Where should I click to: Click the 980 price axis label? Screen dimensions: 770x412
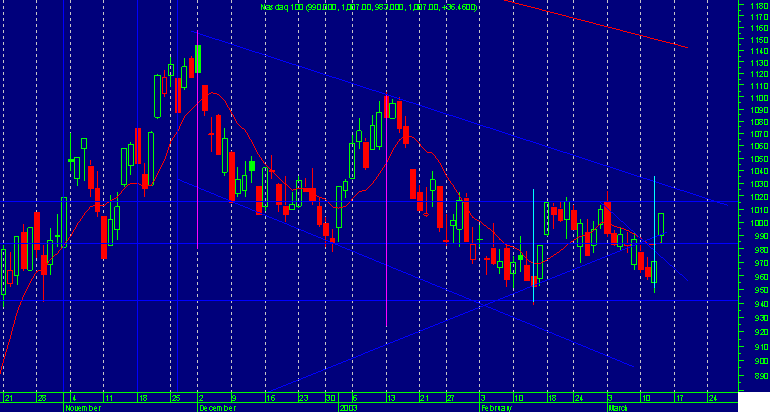coord(761,249)
